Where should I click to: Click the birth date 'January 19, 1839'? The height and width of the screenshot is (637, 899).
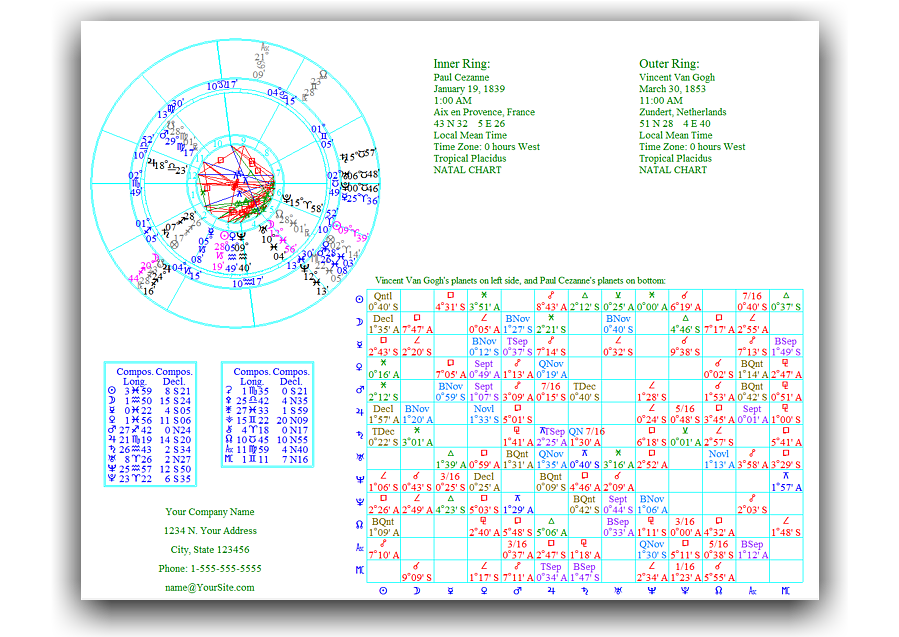[x=469, y=89]
